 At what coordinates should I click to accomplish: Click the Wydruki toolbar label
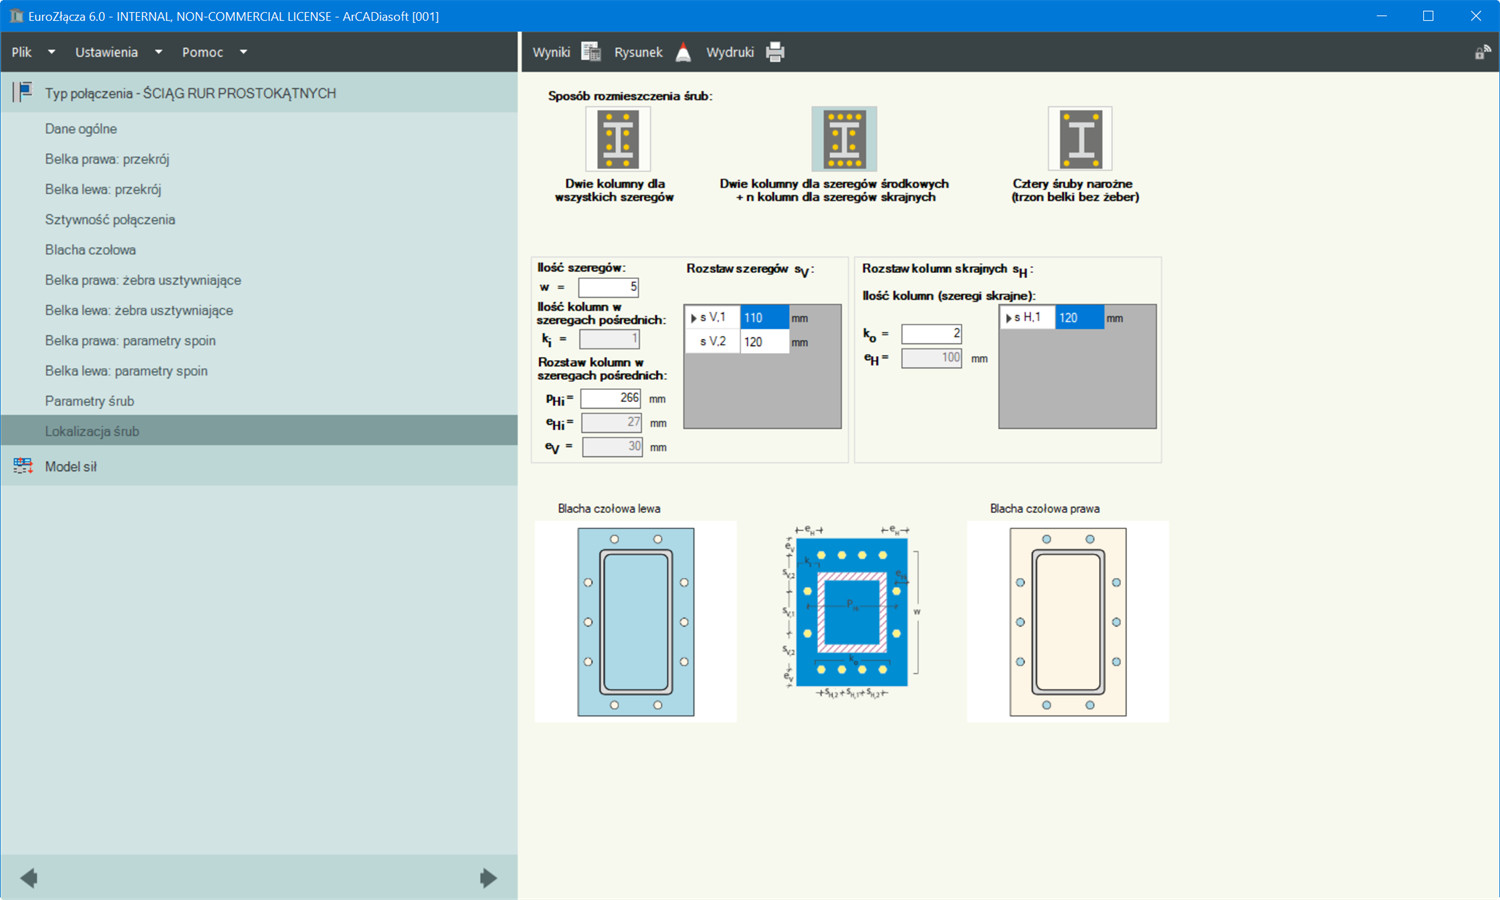(730, 52)
